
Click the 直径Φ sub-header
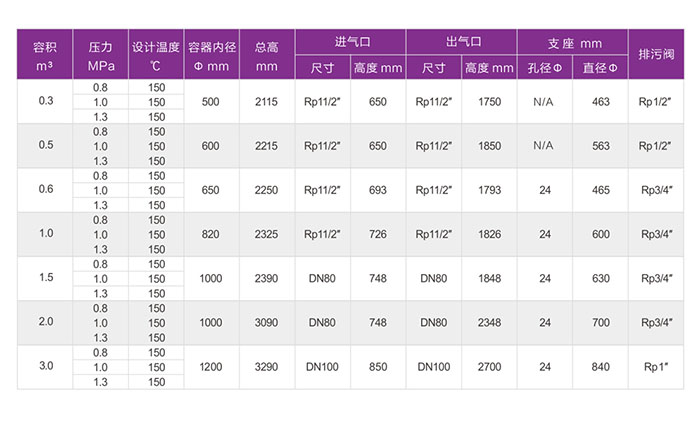(x=600, y=68)
